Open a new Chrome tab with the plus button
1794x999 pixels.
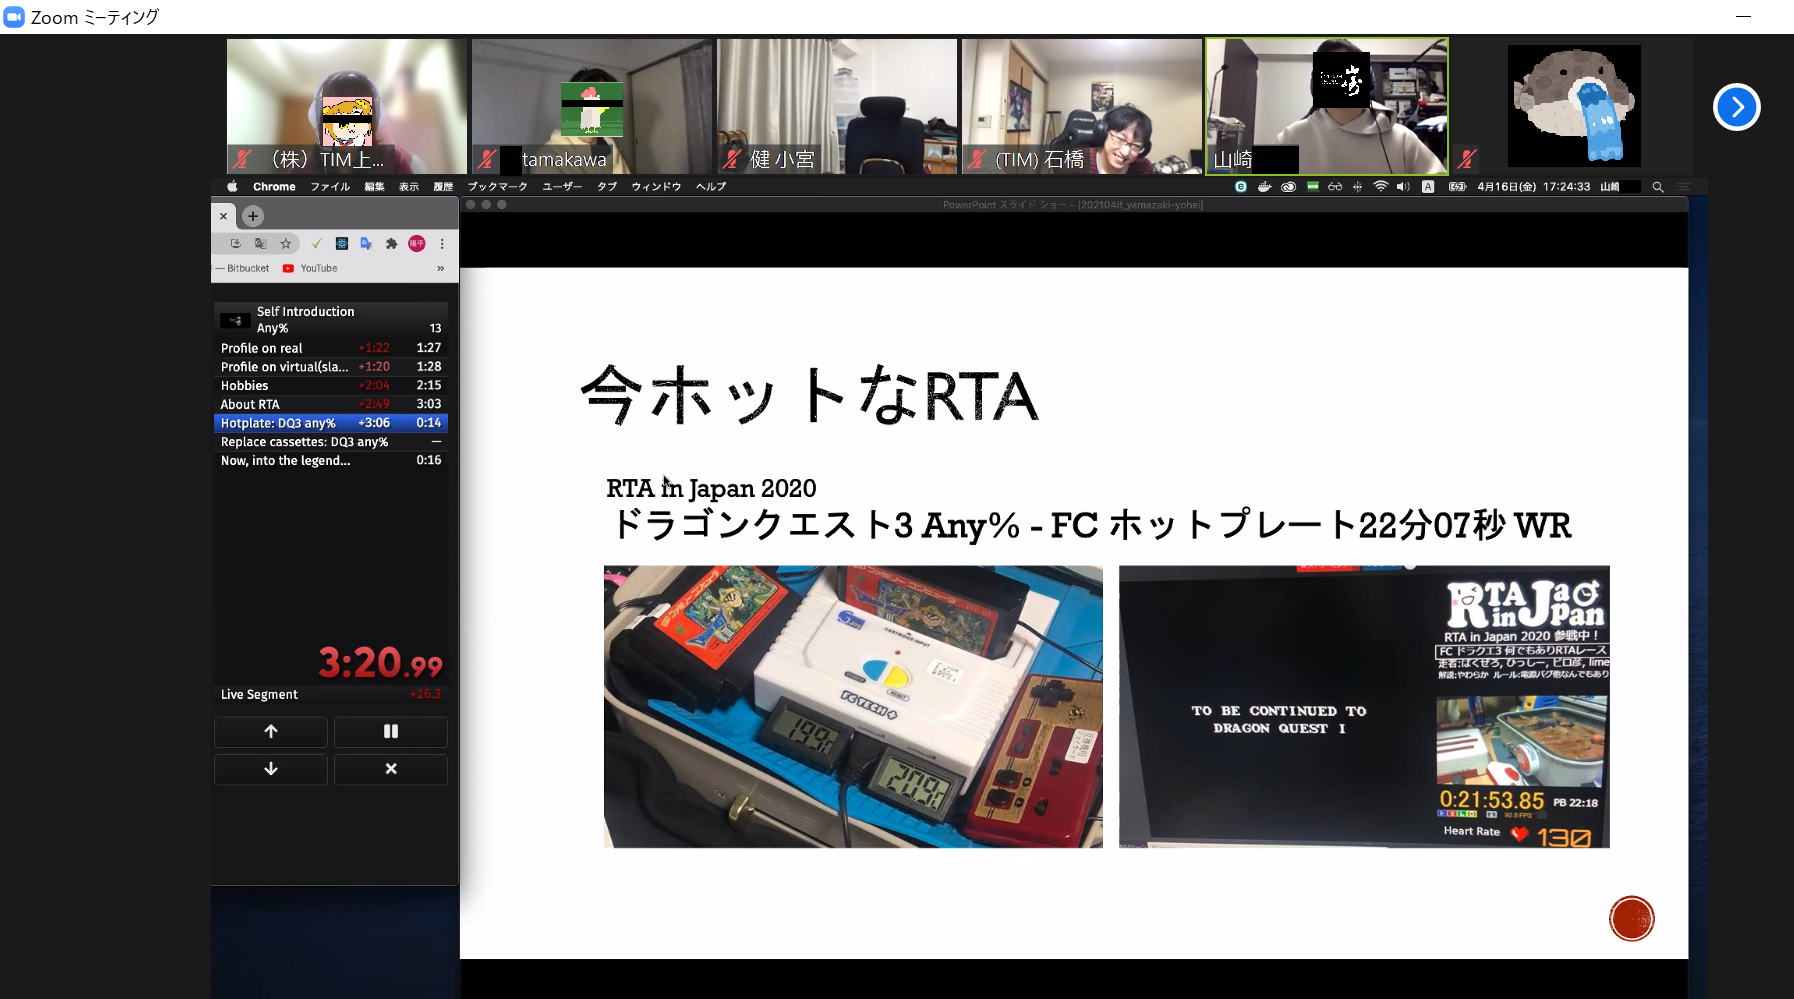[253, 216]
